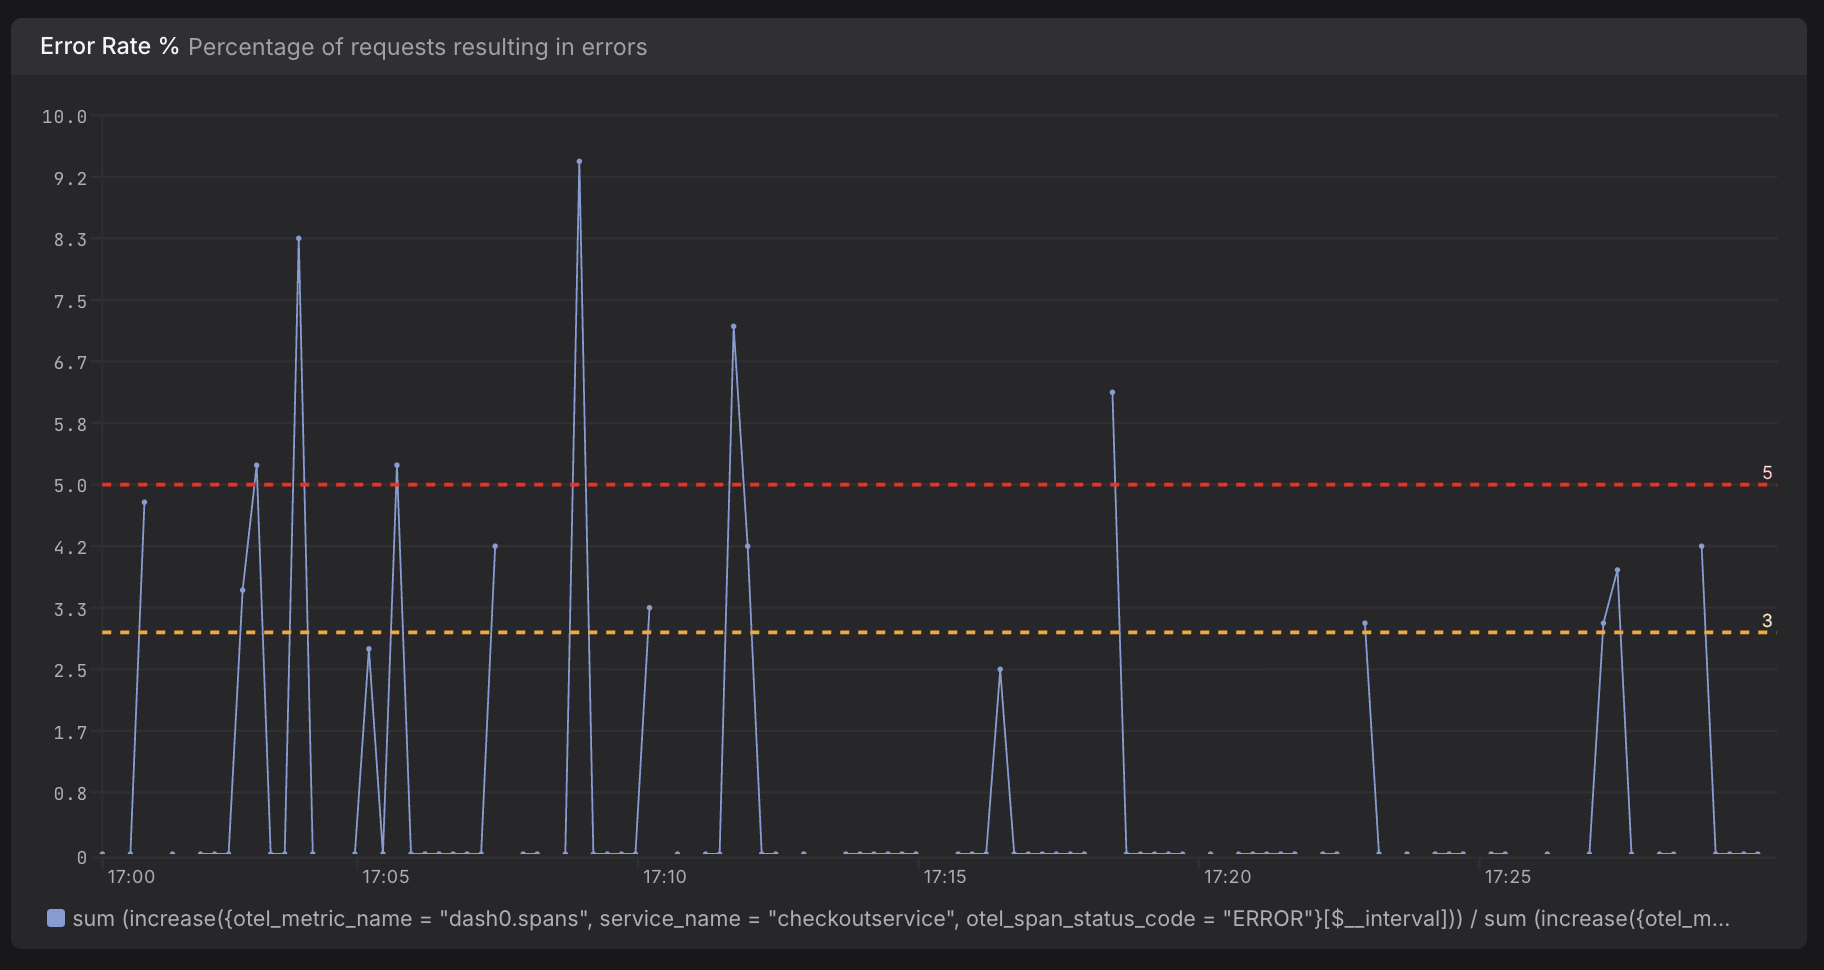The width and height of the screenshot is (1824, 970).
Task: Click the isolated data point near 5.8
Action: (x=1112, y=393)
